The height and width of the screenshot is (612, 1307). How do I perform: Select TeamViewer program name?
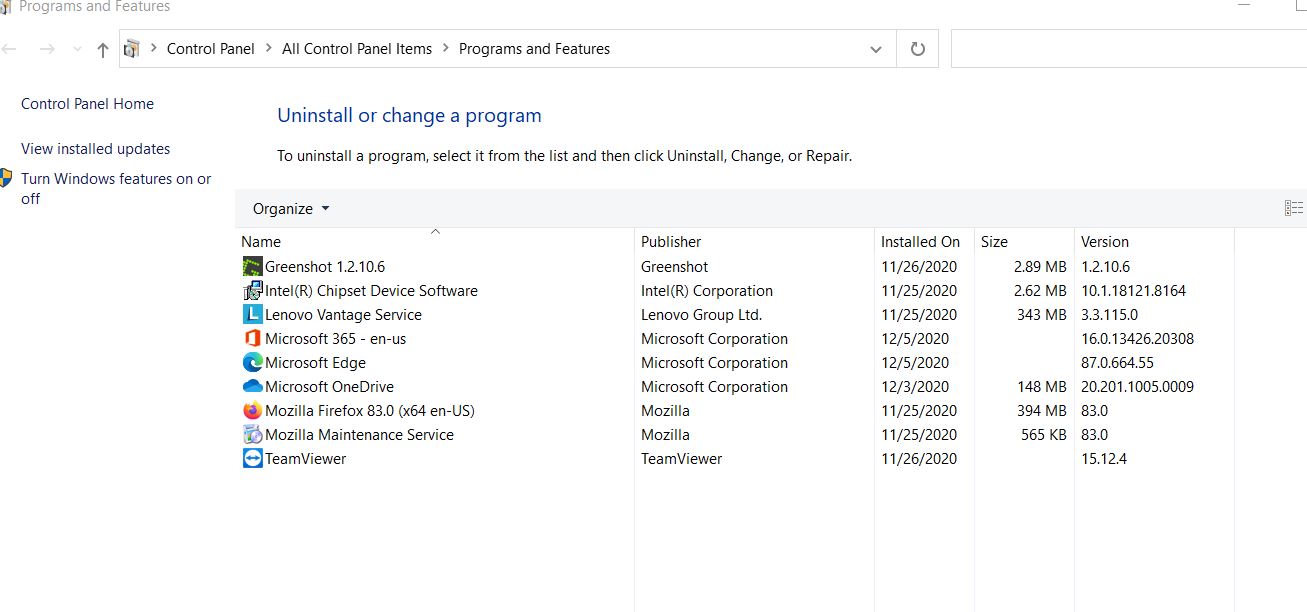(x=305, y=459)
